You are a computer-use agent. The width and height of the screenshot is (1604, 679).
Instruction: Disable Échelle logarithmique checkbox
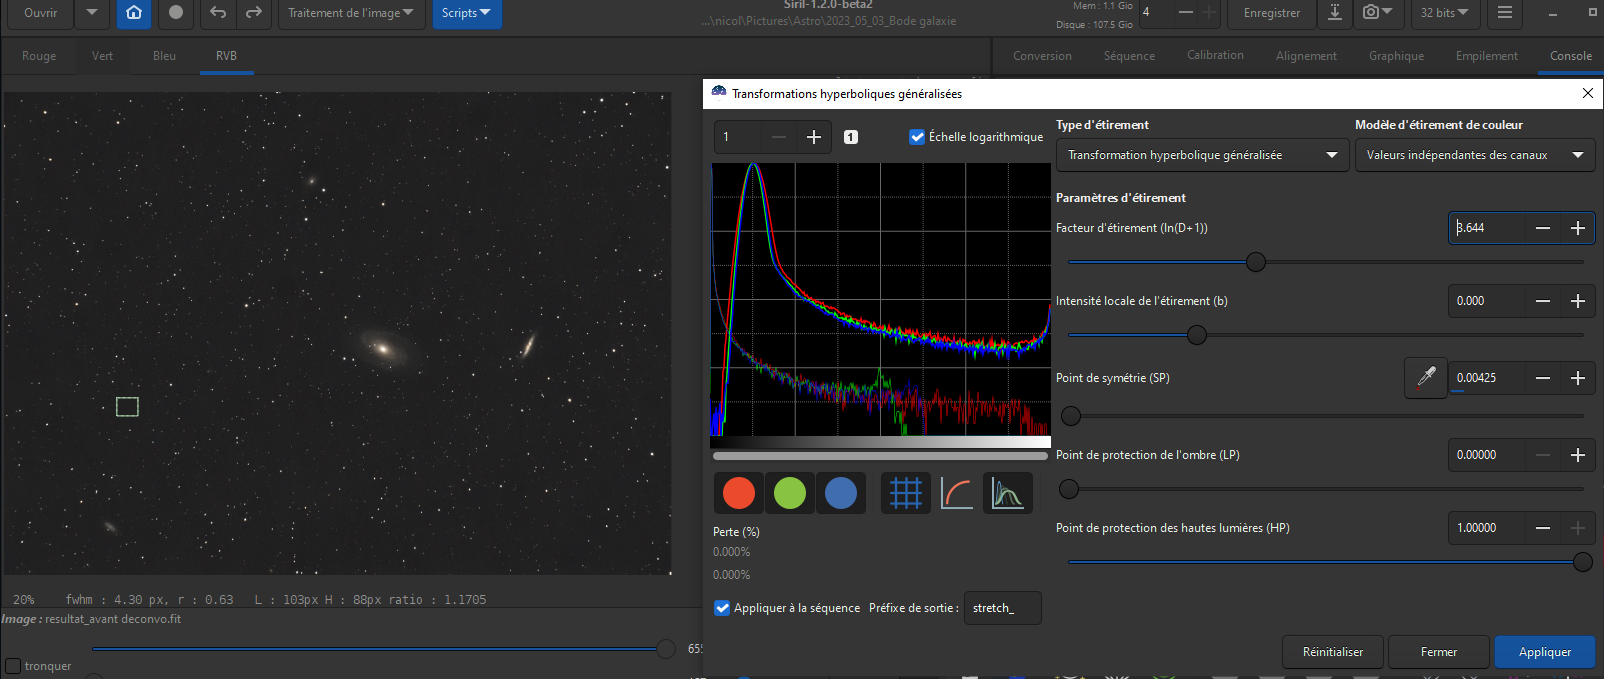click(917, 137)
